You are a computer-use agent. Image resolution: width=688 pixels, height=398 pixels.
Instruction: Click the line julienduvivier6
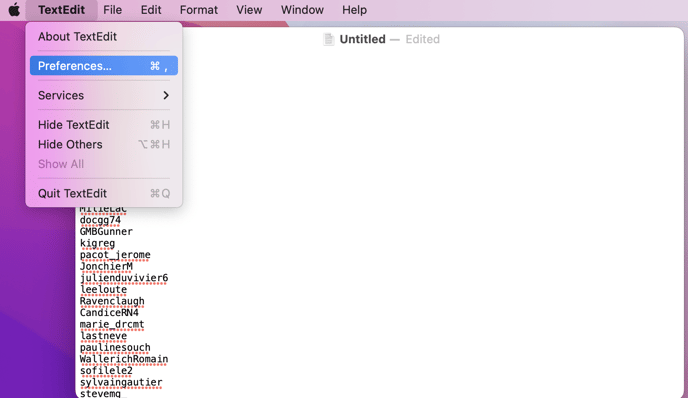click(x=124, y=278)
